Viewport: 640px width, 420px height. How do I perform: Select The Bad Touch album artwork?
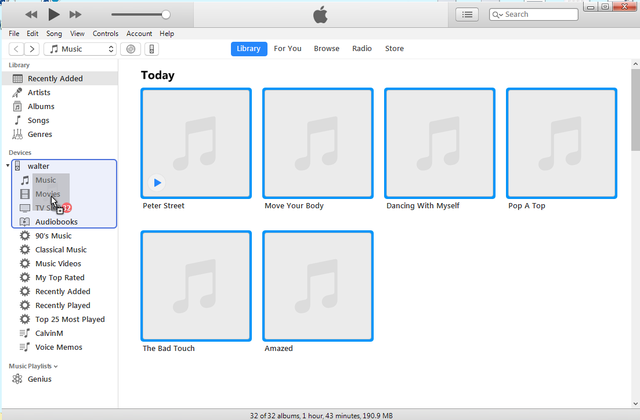point(196,286)
